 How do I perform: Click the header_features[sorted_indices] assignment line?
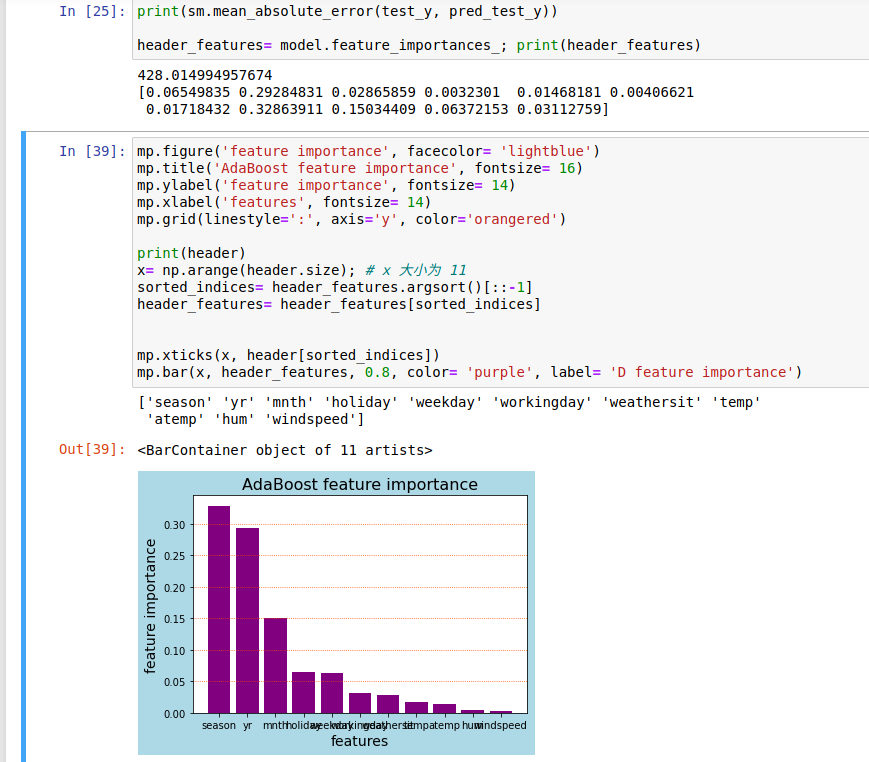[339, 304]
